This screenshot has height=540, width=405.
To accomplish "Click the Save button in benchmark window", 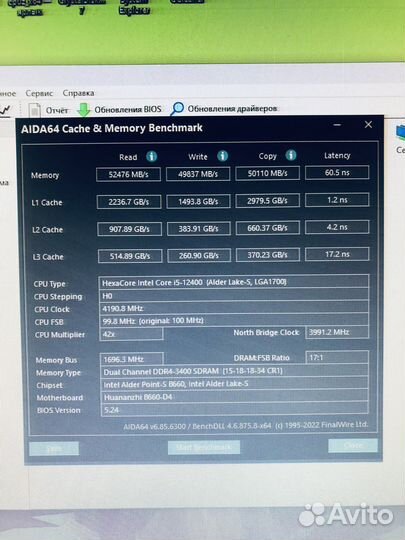I will click(x=54, y=448).
